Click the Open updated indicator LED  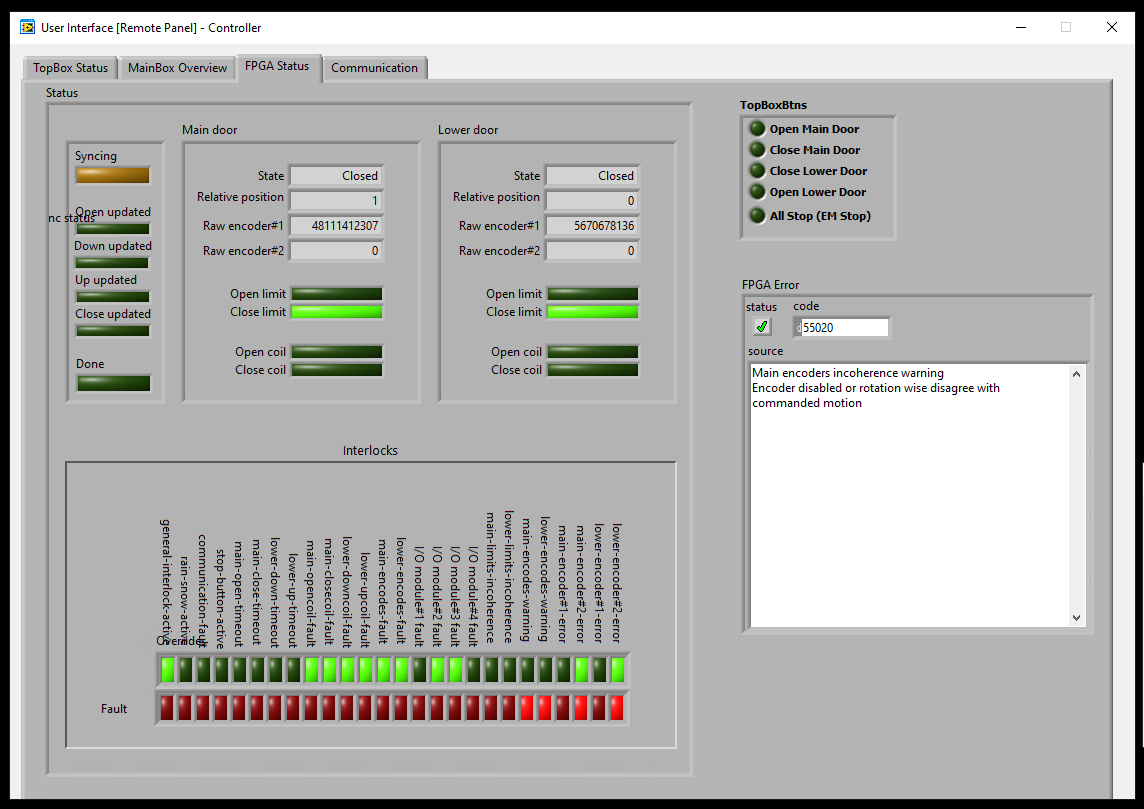pyautogui.click(x=113, y=228)
